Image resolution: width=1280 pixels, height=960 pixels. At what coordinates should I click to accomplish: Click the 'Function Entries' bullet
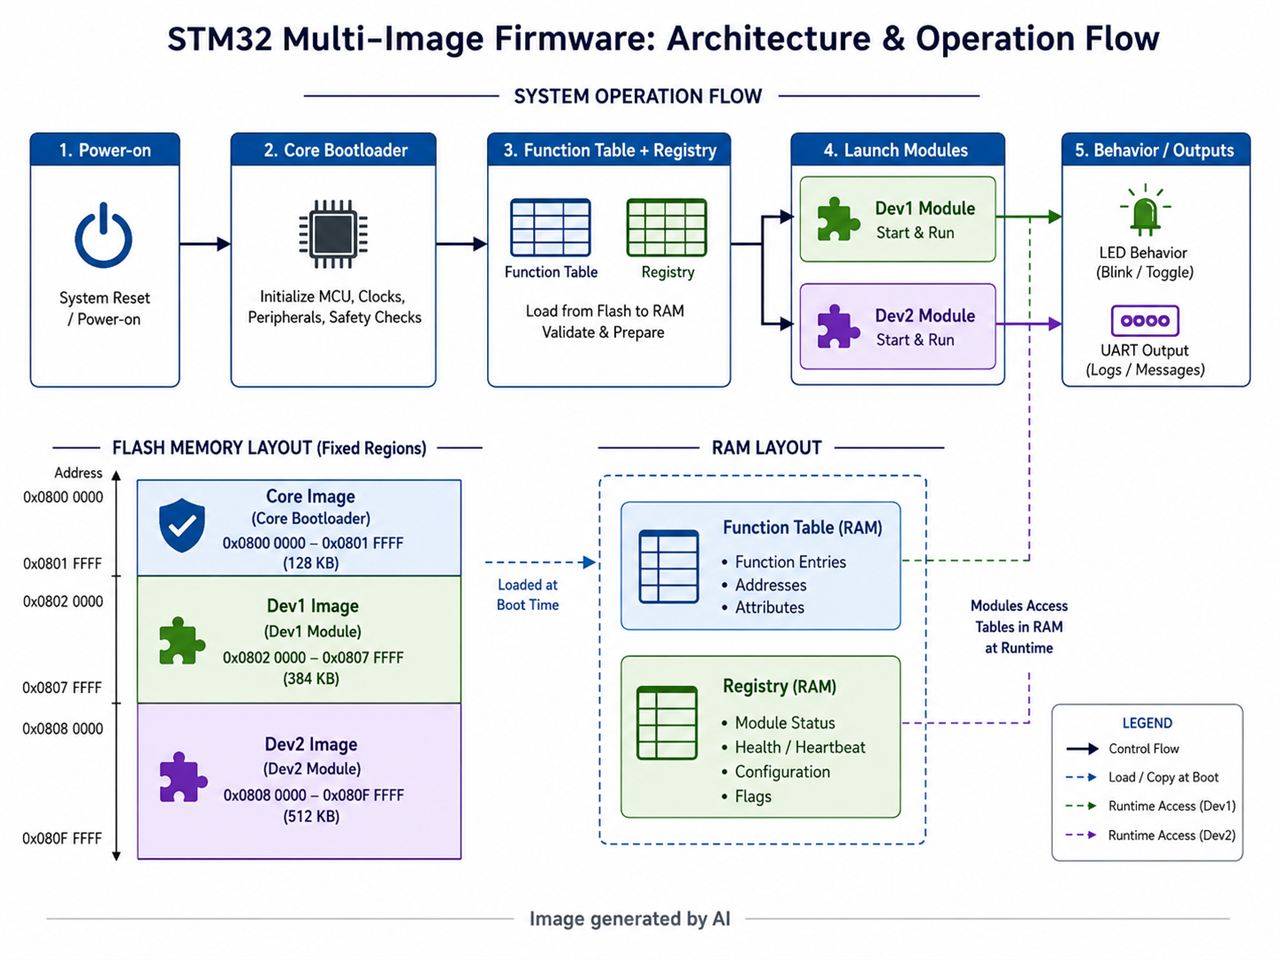click(784, 562)
